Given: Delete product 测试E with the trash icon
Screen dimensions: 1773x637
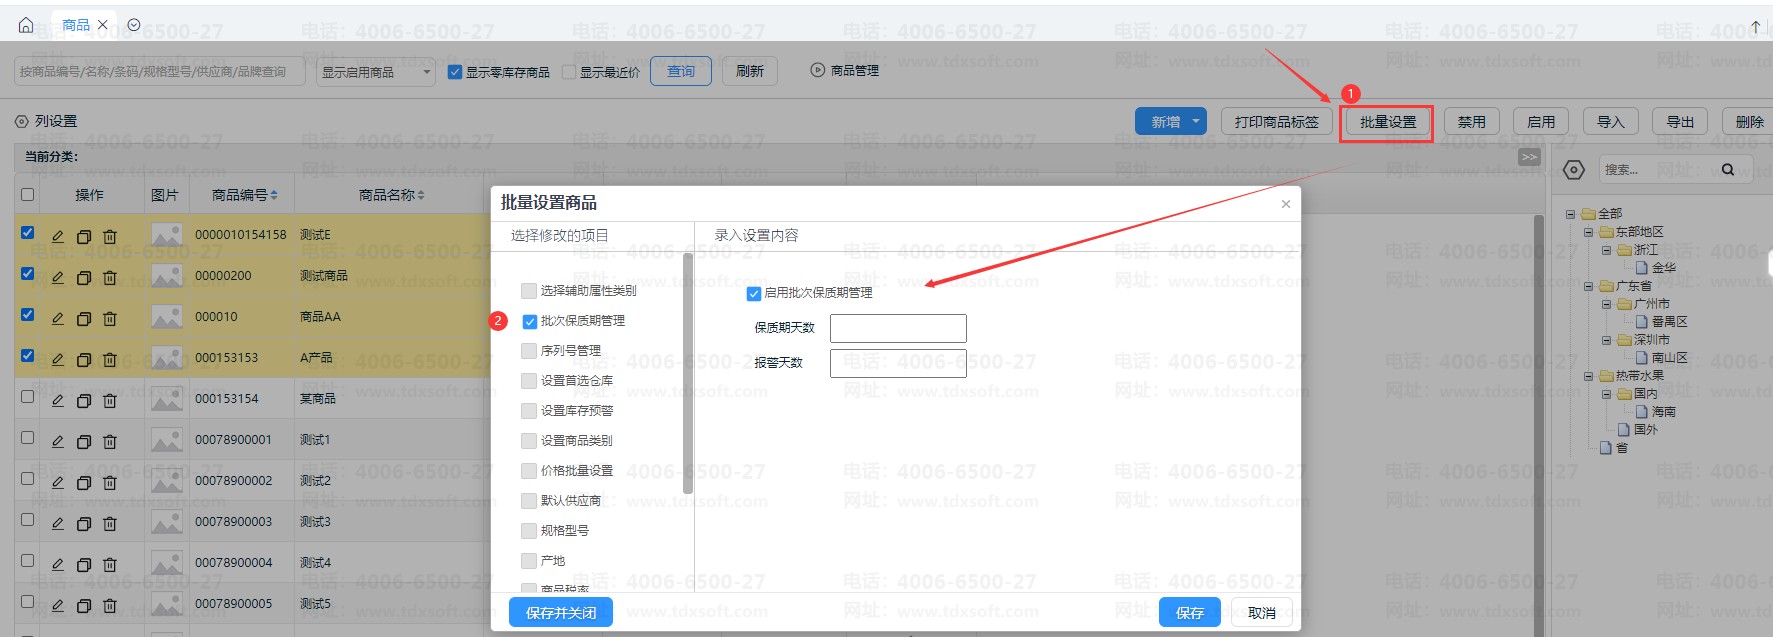Looking at the screenshot, I should click(x=110, y=236).
